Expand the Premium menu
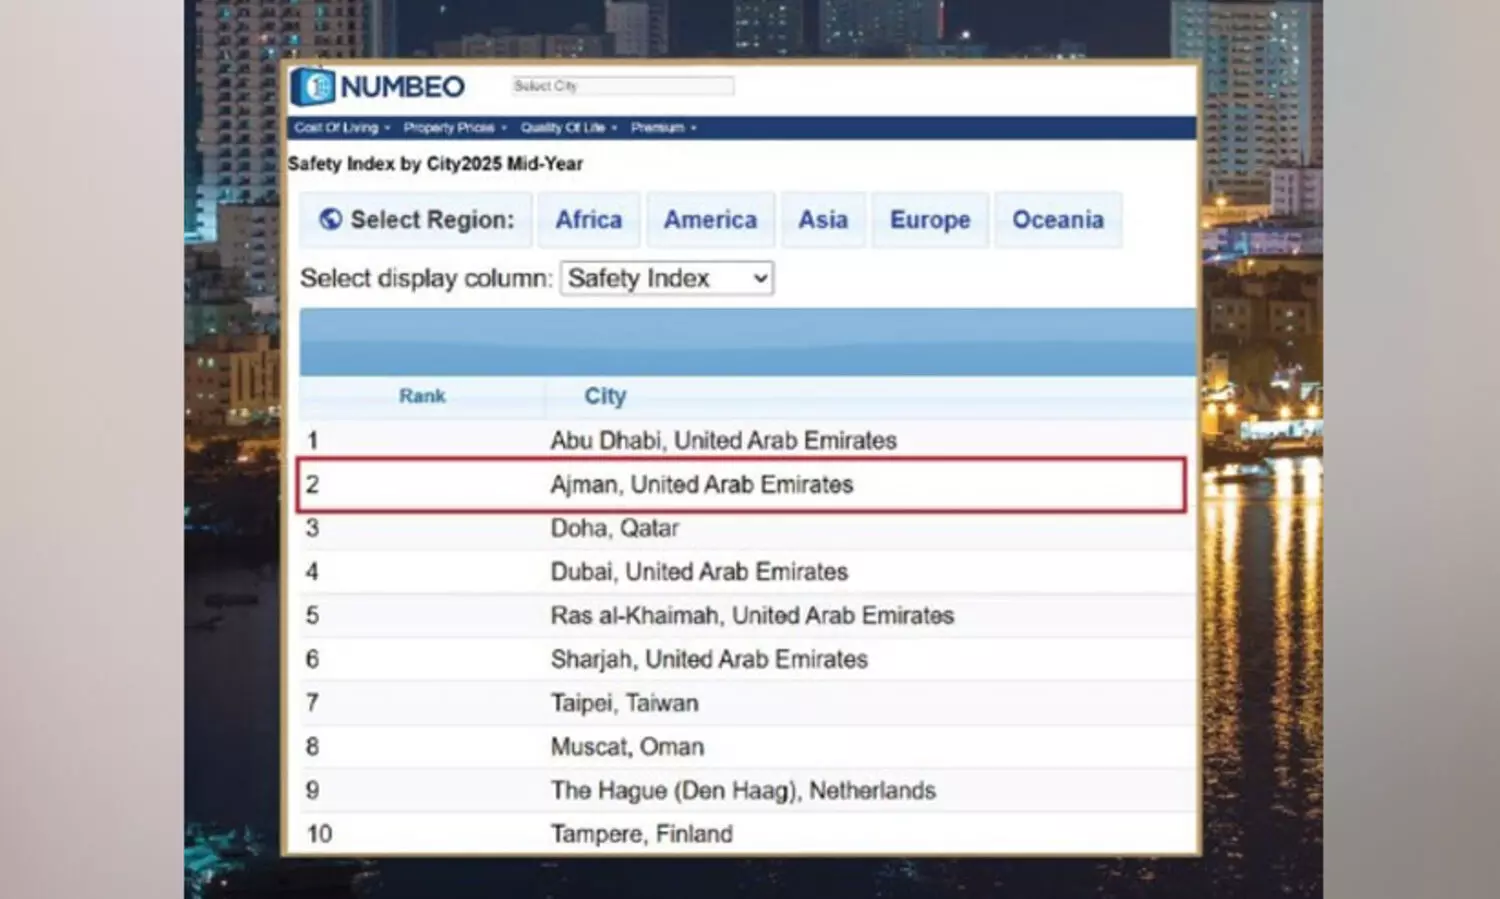 [x=662, y=128]
